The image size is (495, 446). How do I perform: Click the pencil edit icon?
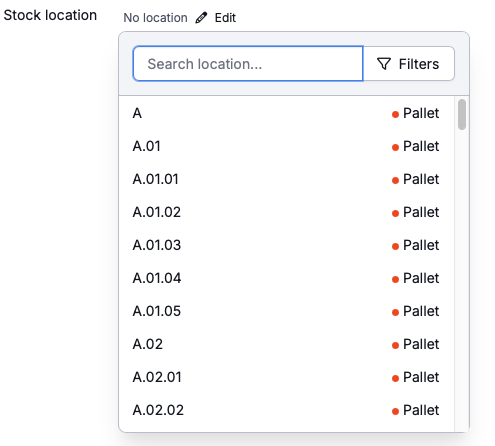[201, 18]
